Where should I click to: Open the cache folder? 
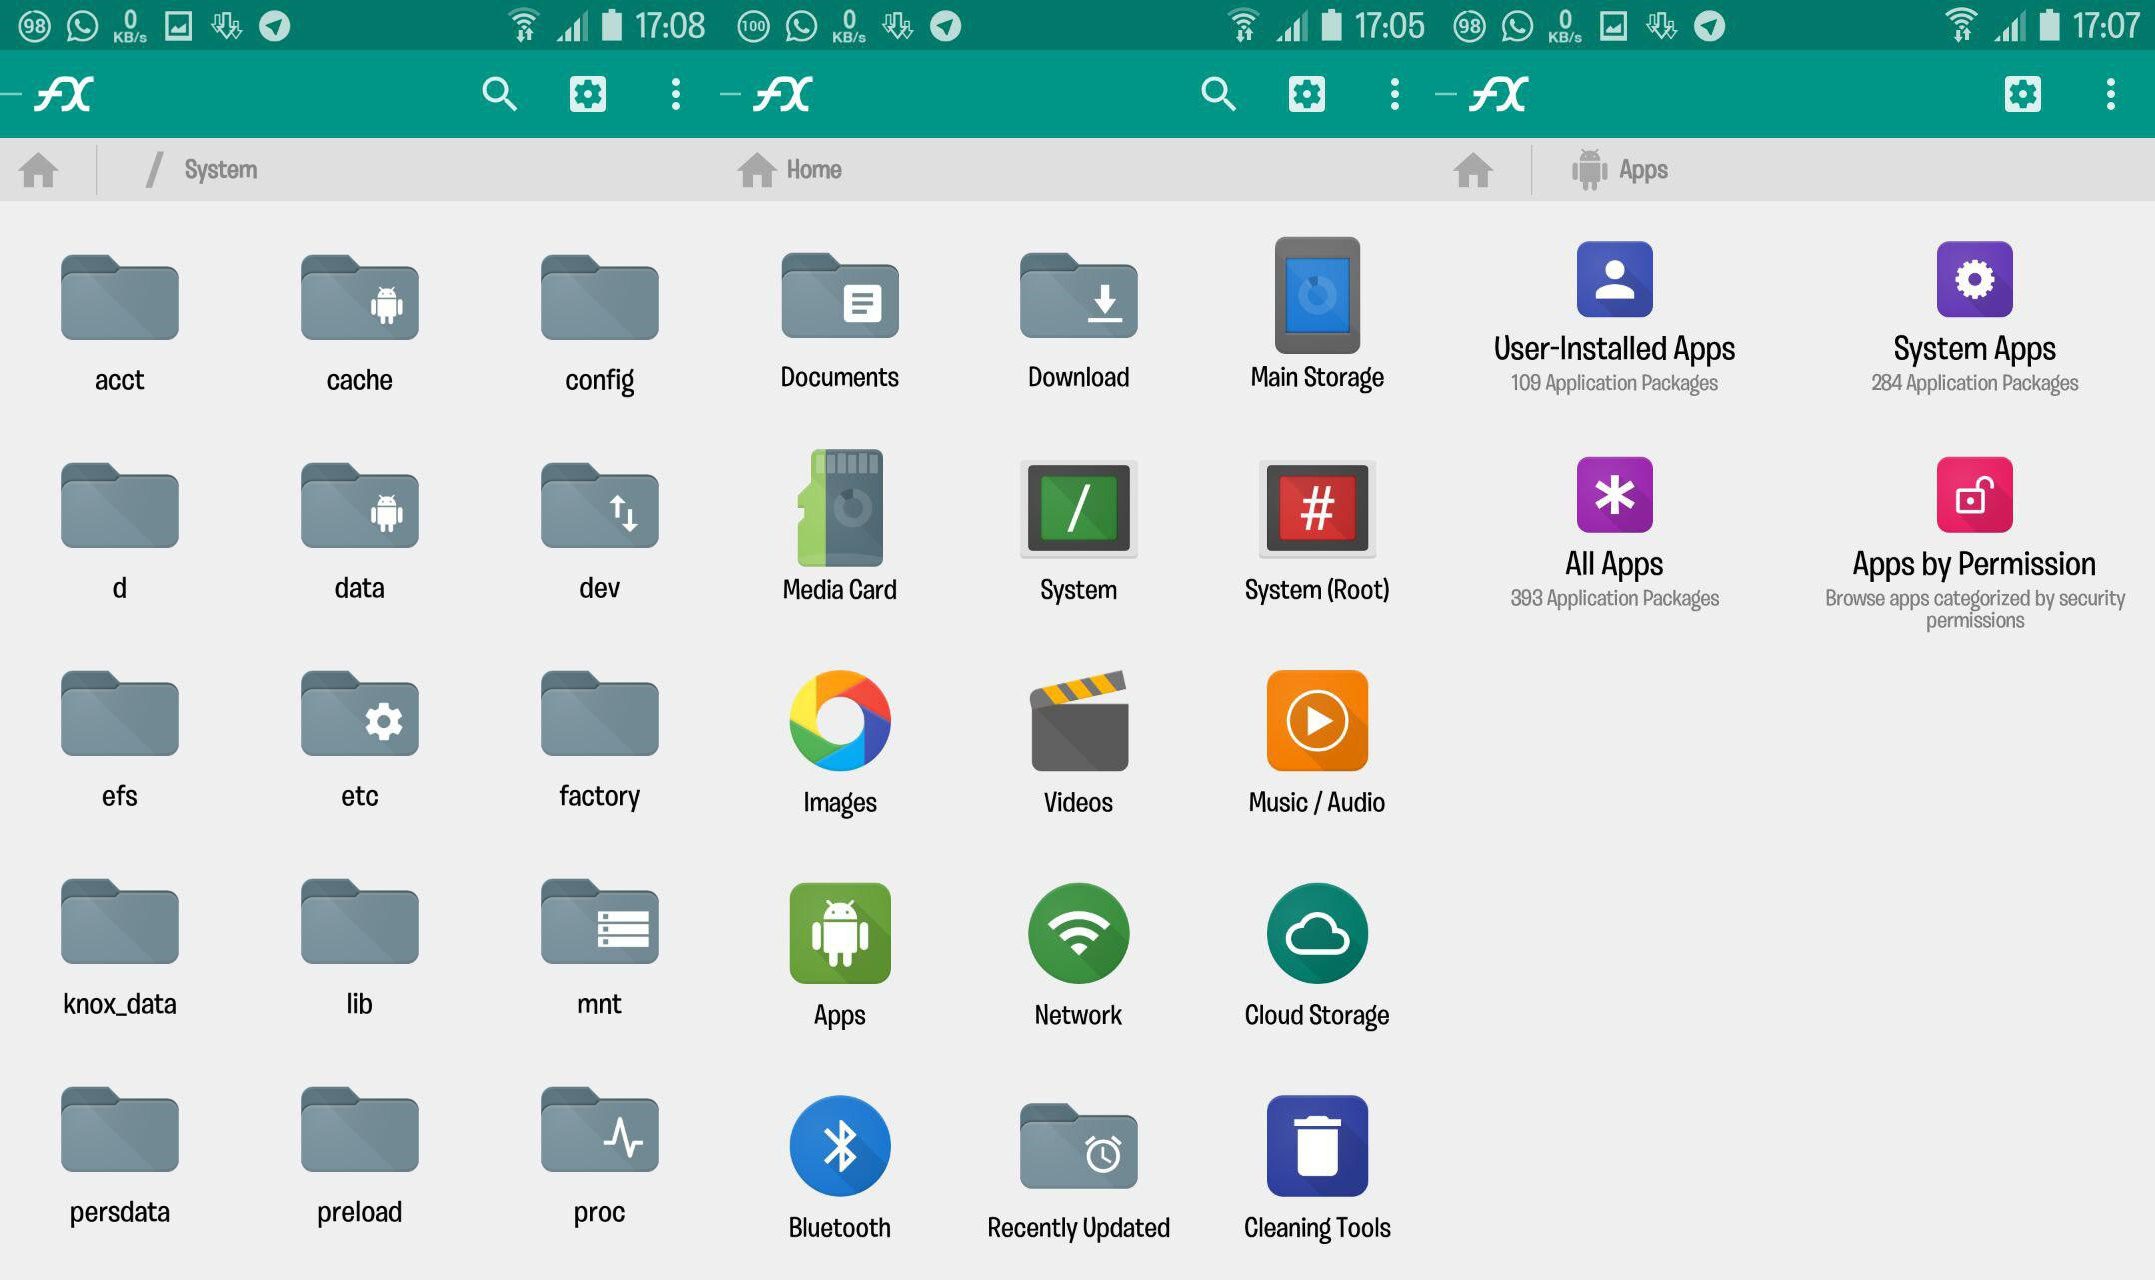pos(359,298)
